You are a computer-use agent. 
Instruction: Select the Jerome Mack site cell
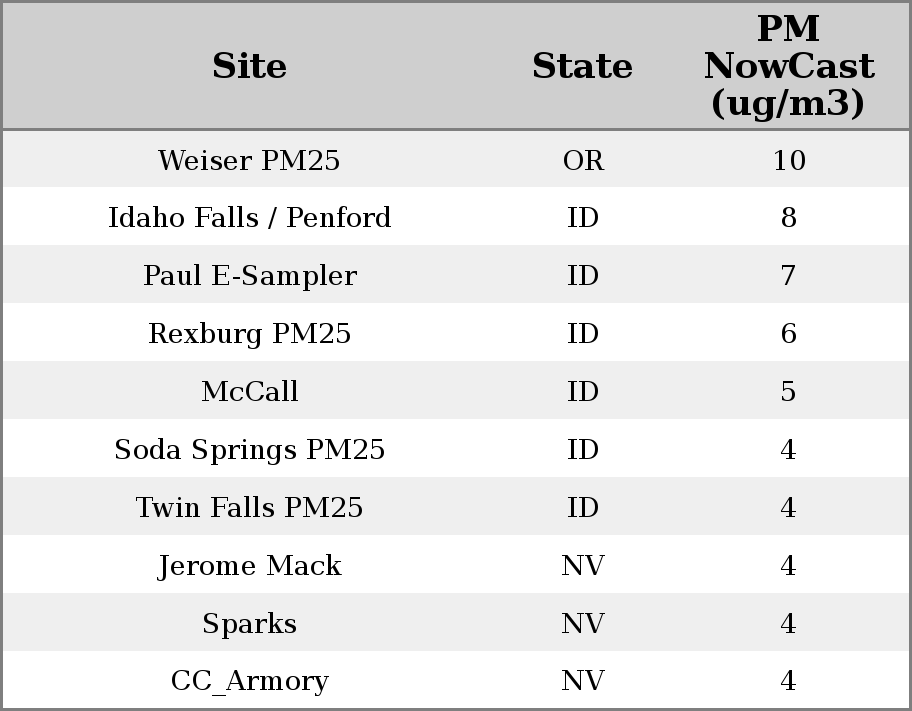tap(249, 566)
